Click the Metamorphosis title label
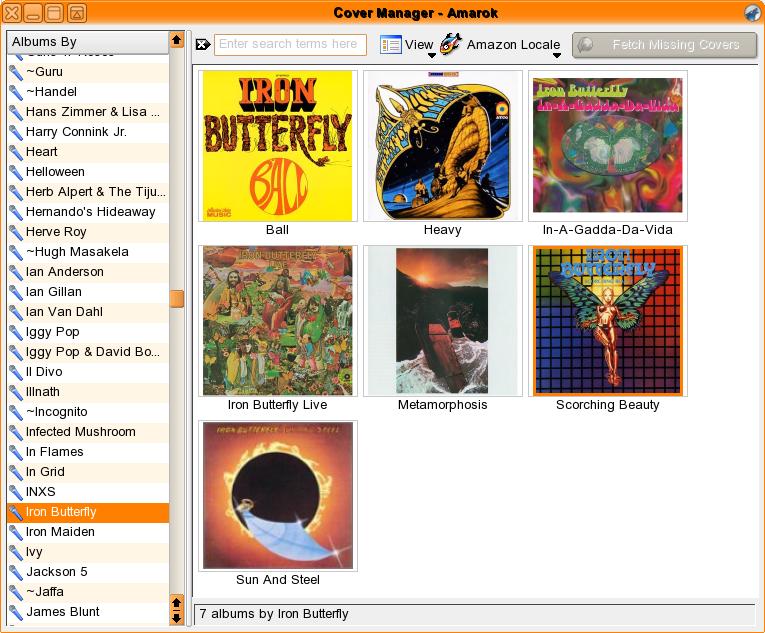Viewport: 765px width, 633px height. click(x=443, y=405)
